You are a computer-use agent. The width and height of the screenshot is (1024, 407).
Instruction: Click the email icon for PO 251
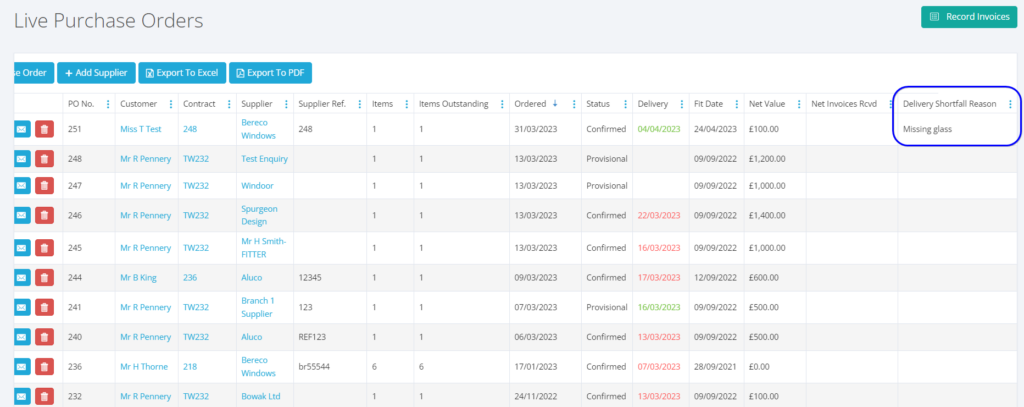pos(22,129)
